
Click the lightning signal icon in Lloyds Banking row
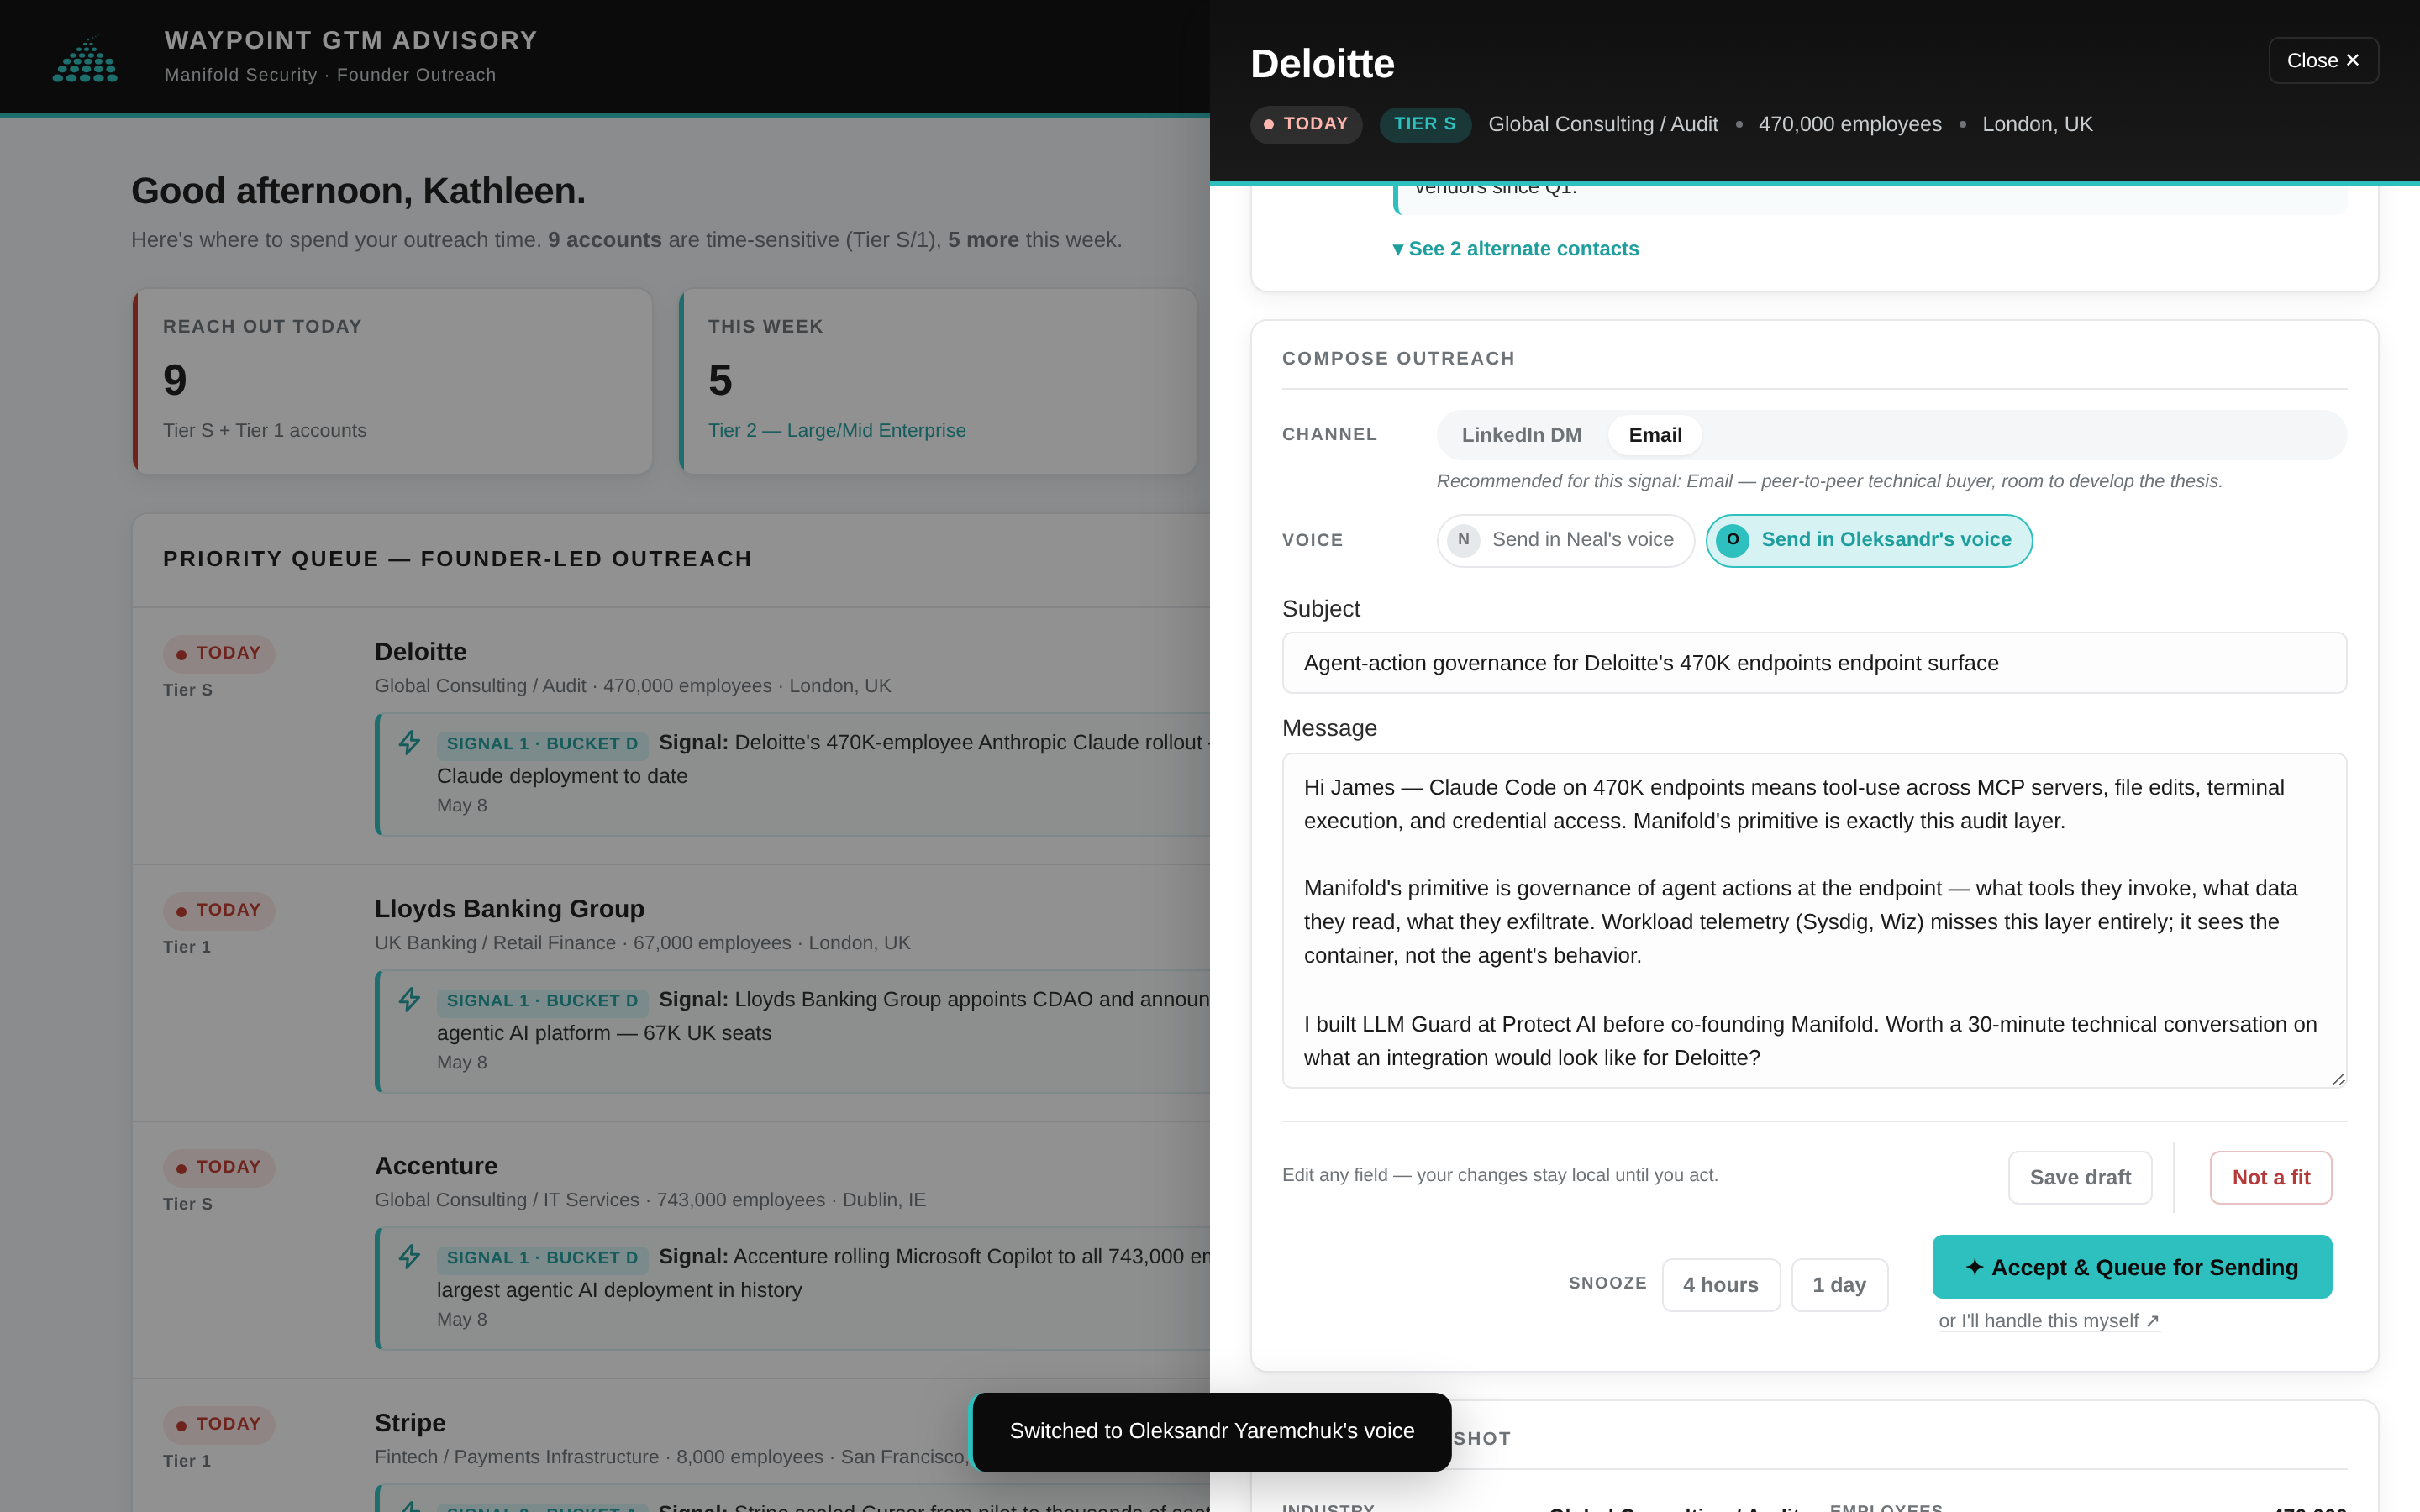coord(409,999)
